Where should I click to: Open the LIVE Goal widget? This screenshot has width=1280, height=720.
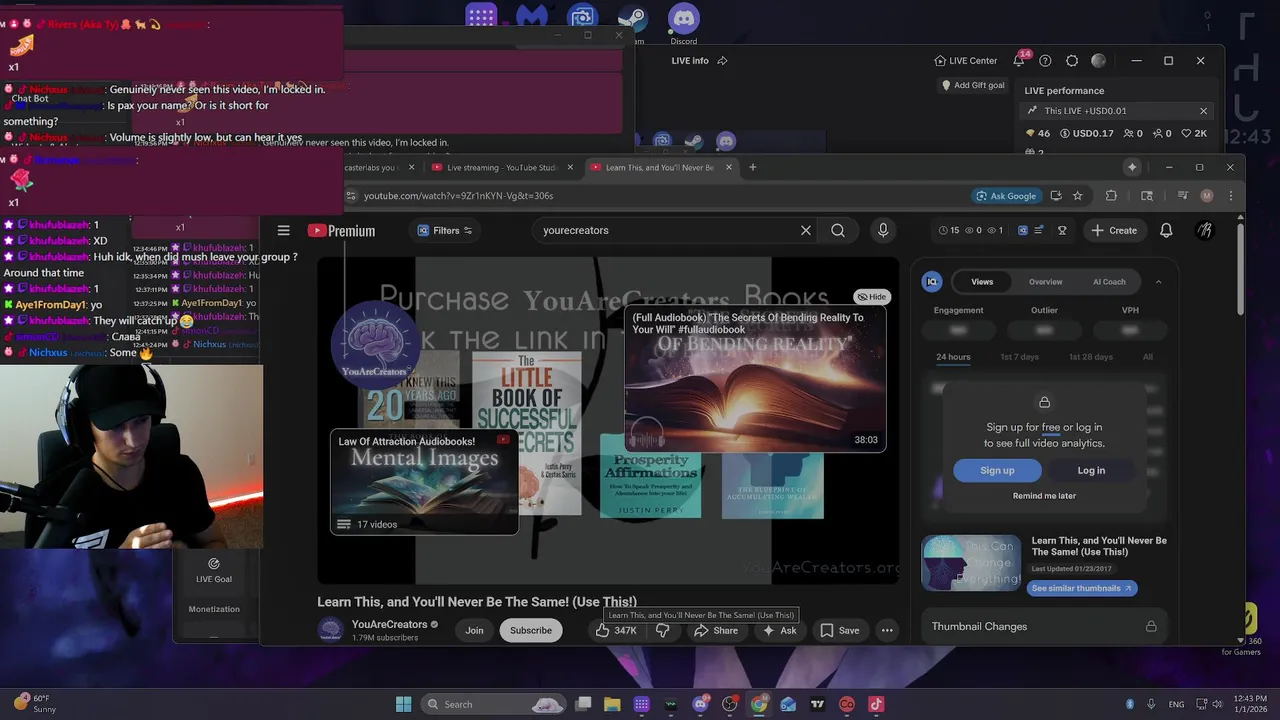tap(213, 570)
